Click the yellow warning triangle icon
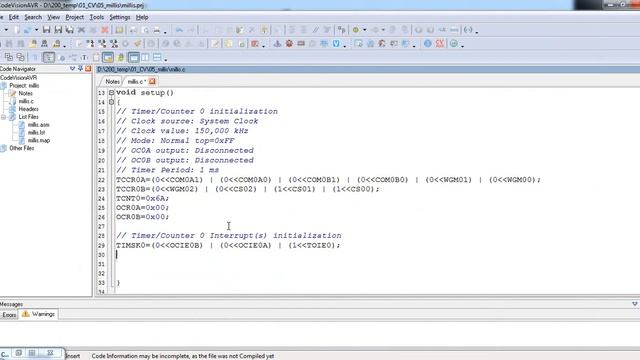The image size is (640, 360). [26, 314]
